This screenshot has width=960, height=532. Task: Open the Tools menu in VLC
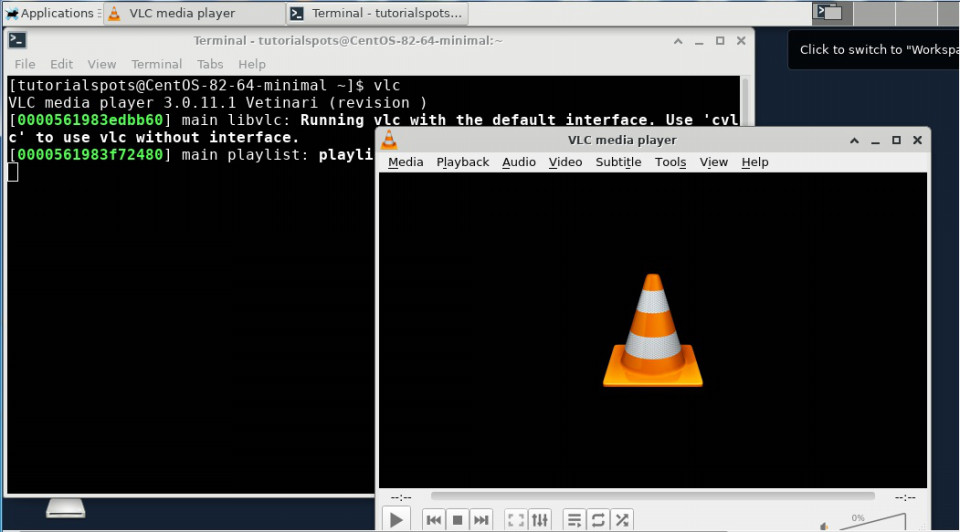click(670, 162)
